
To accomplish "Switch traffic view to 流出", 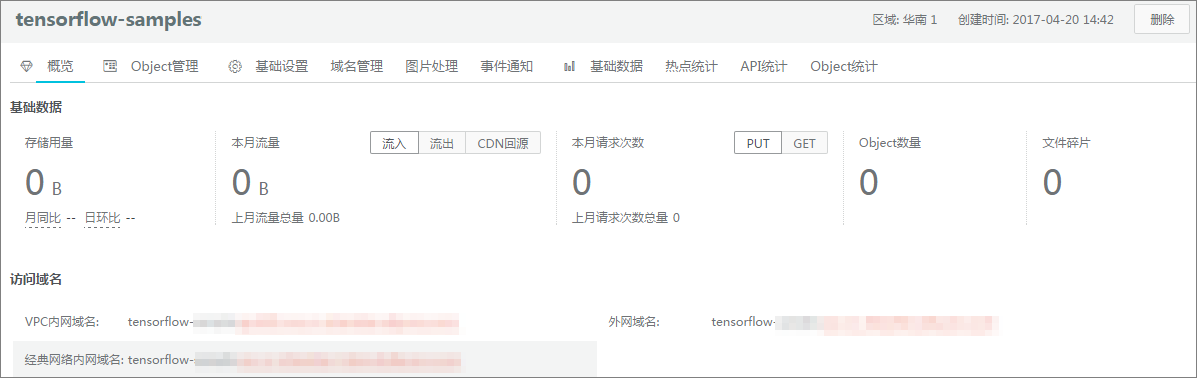I will coord(442,143).
